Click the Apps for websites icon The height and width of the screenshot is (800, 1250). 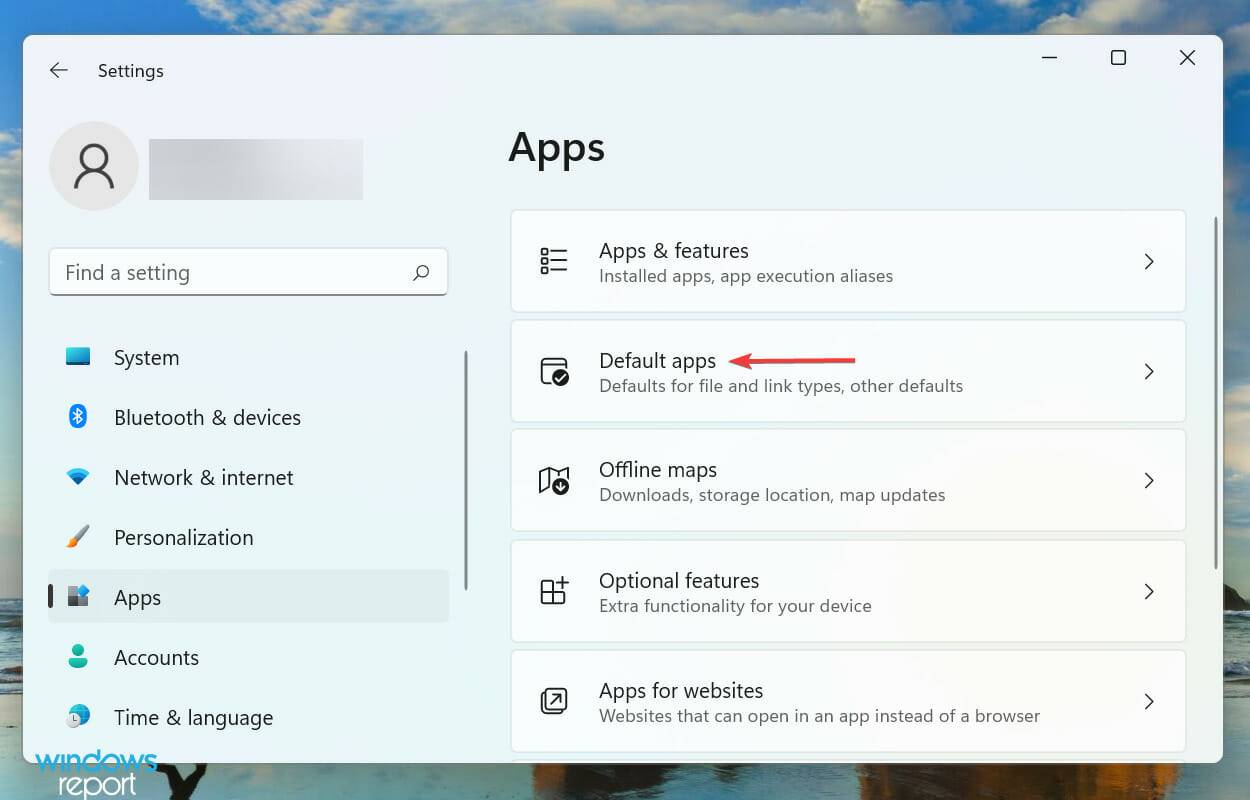554,701
